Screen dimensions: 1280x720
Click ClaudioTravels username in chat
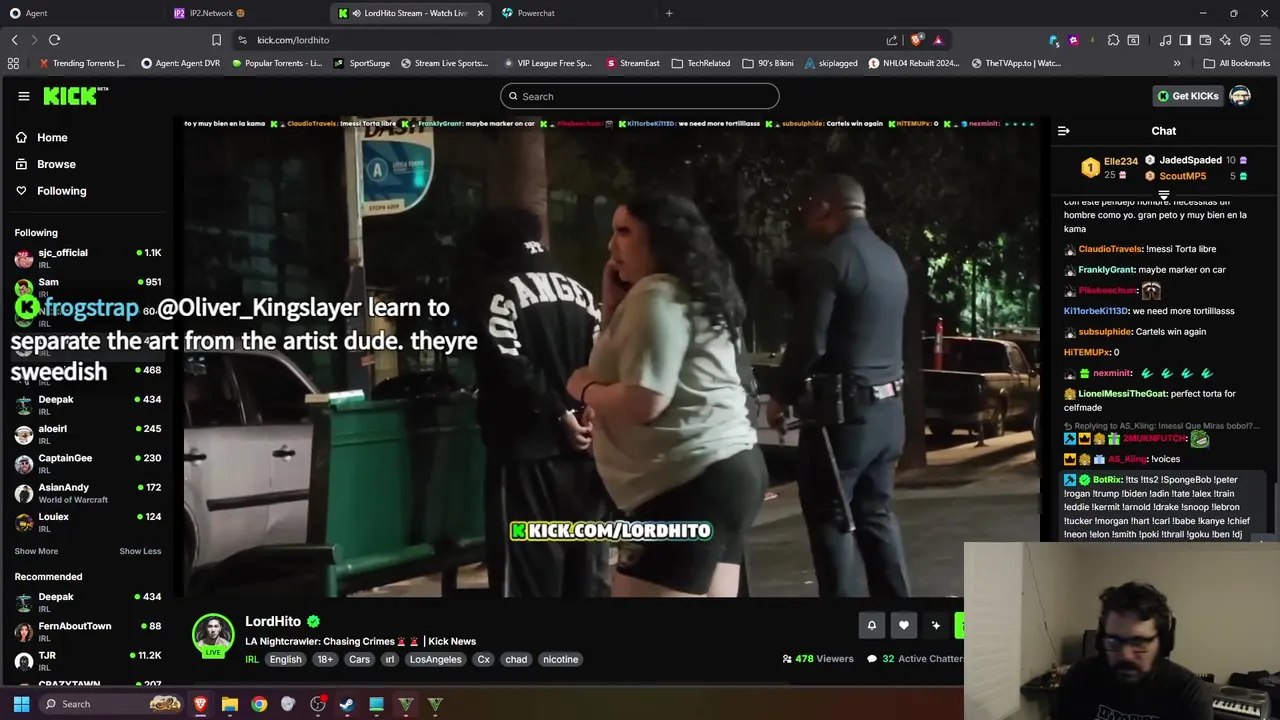pos(1110,249)
